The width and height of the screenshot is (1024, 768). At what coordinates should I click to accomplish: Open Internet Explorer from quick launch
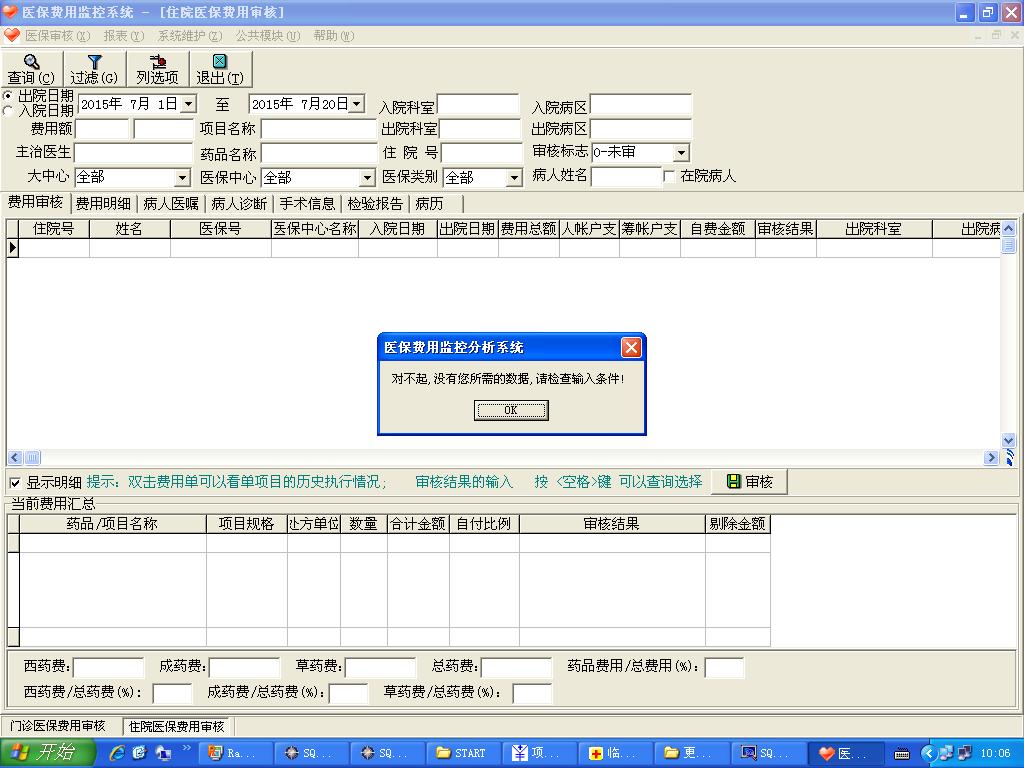click(x=117, y=753)
